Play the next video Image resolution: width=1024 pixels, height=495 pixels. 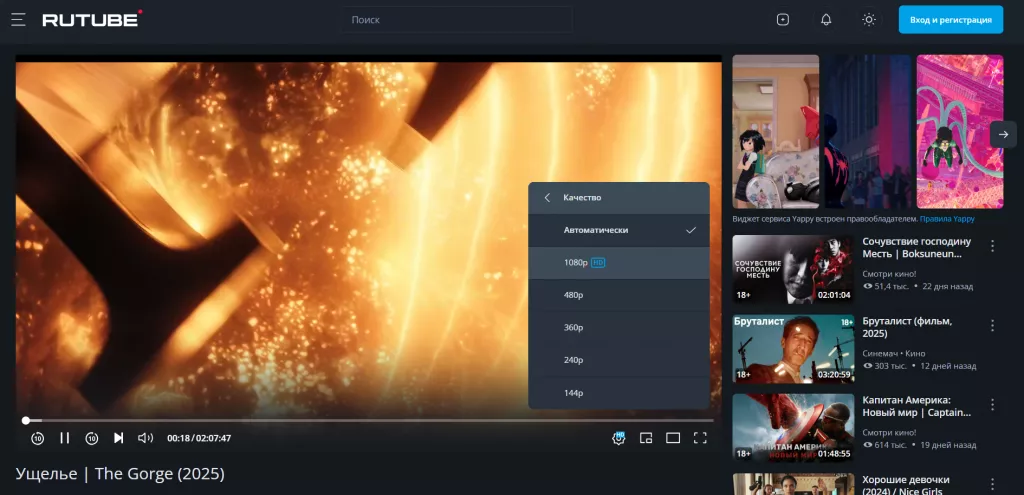pos(118,438)
